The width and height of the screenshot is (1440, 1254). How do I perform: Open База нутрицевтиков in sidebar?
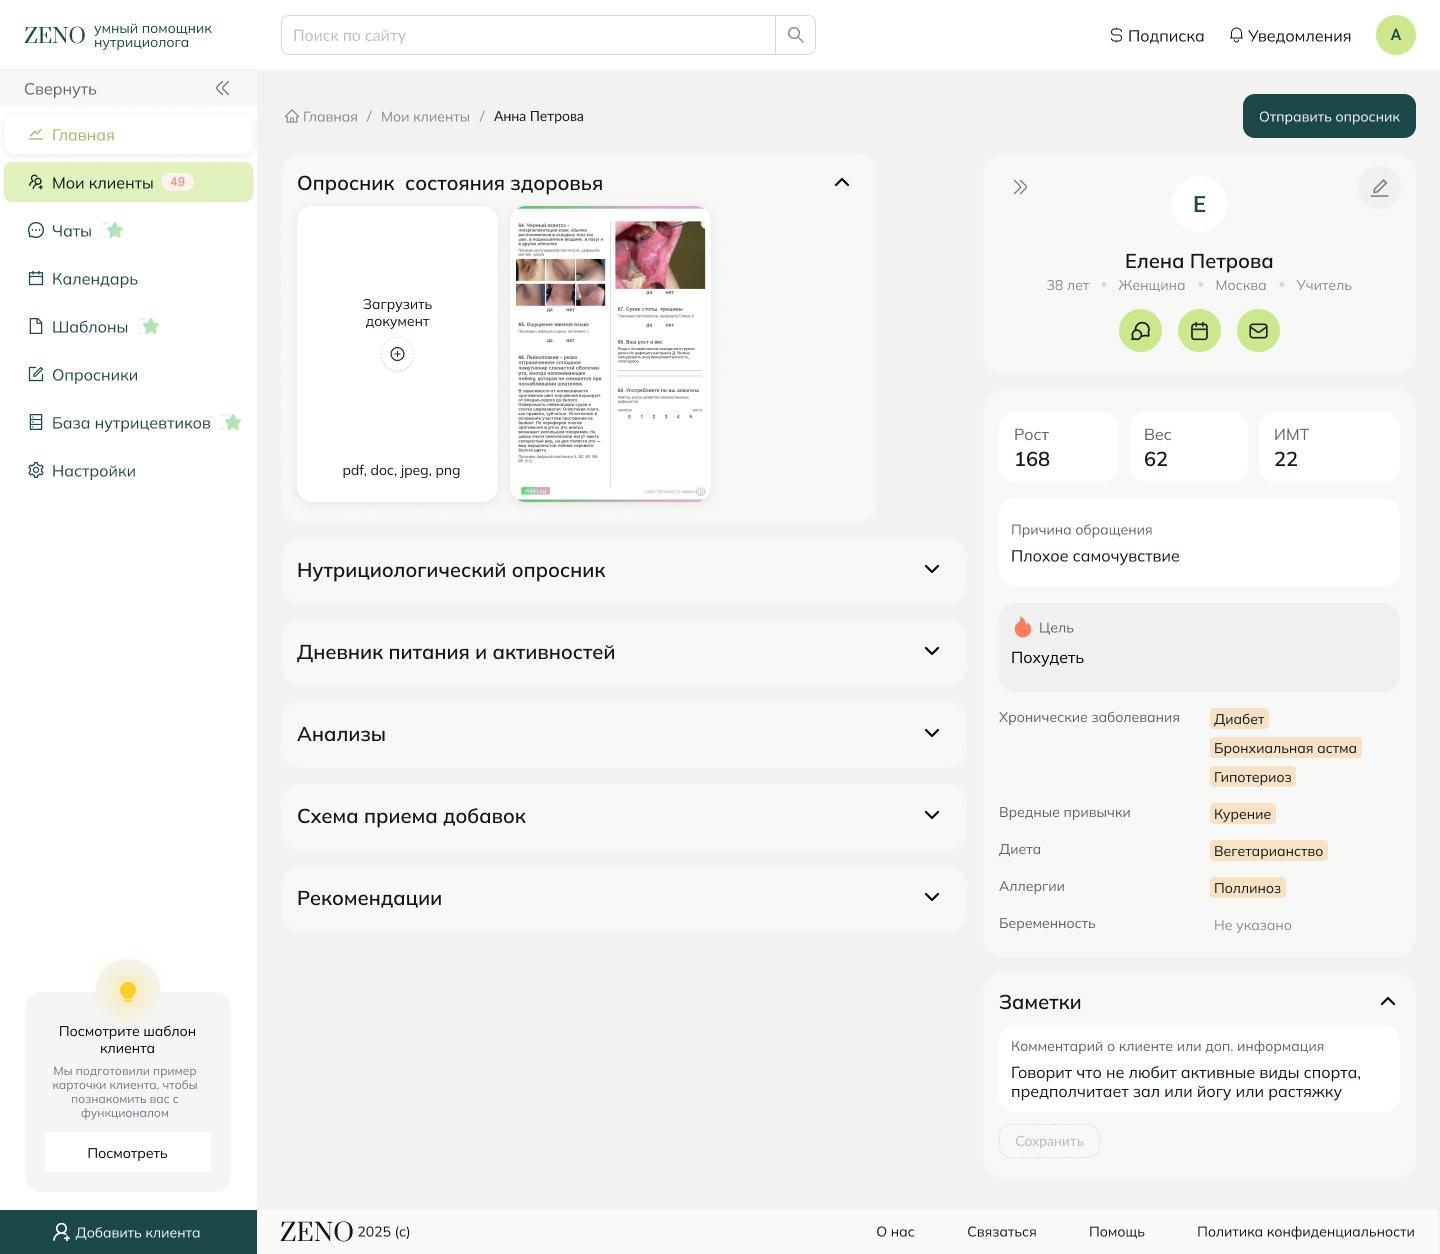[x=128, y=422]
